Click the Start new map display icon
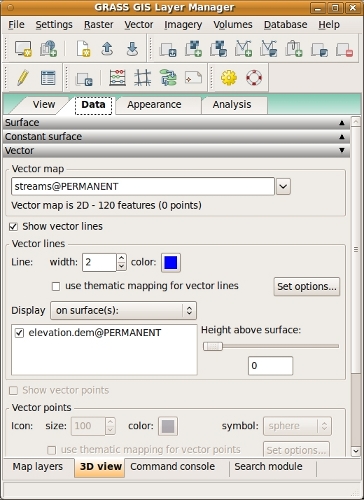Image resolution: width=364 pixels, height=500 pixels. [x=23, y=49]
